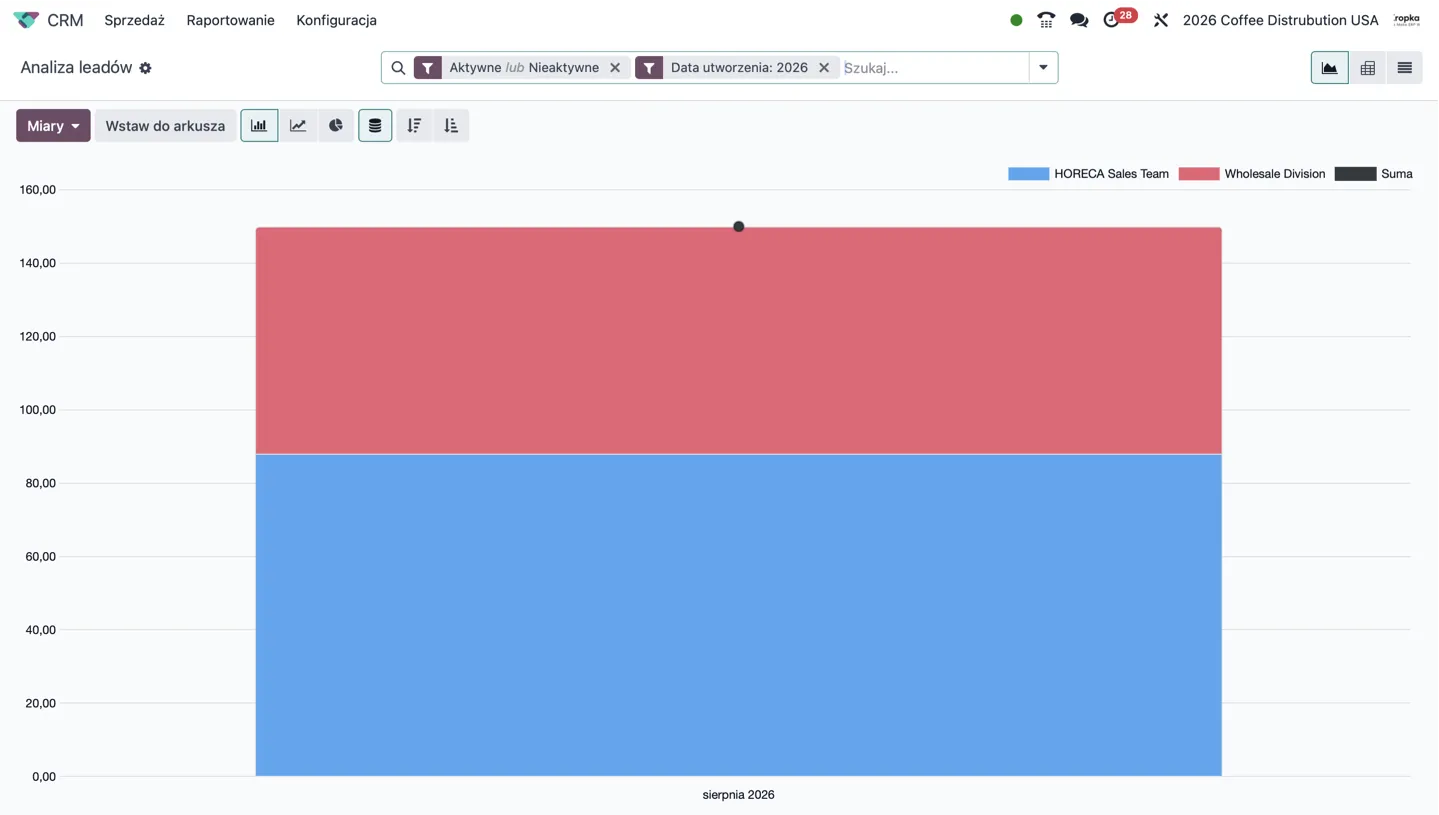
Task: Remove the Data utworzenia: 2026 filter
Action: [x=824, y=68]
